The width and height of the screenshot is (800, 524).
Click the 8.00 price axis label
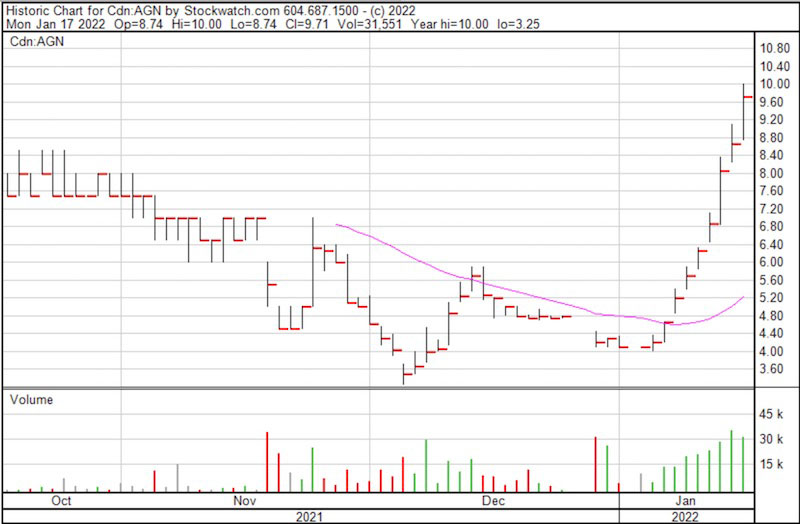tap(771, 173)
